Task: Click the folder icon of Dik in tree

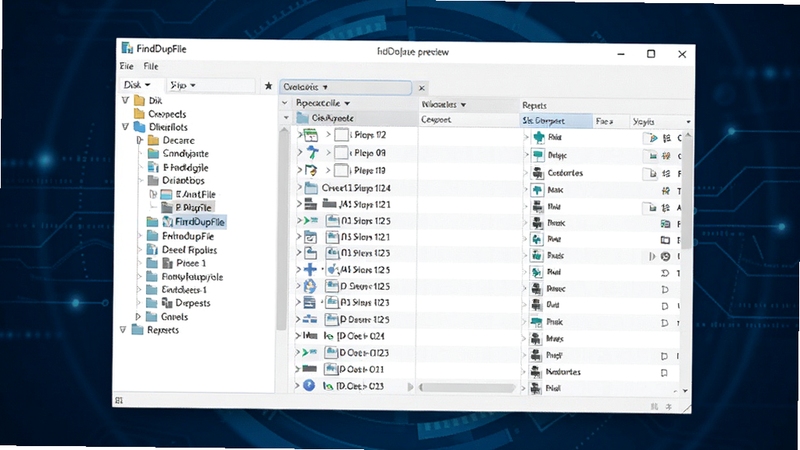Action: pos(139,100)
